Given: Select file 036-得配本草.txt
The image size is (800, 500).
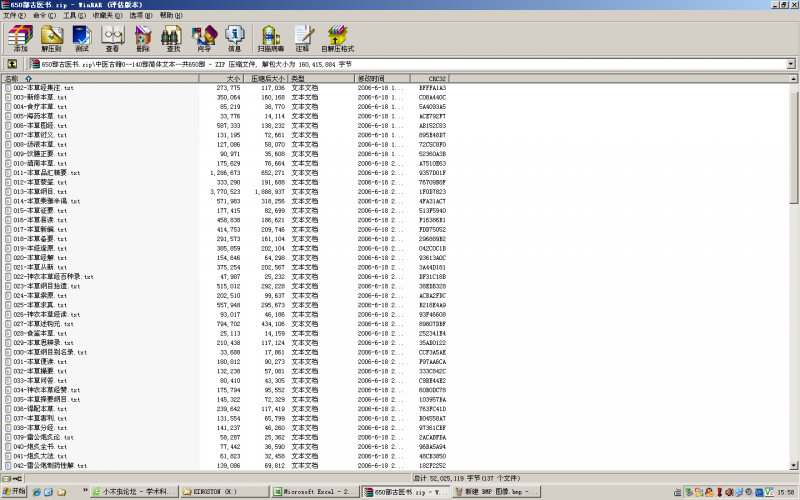Looking at the screenshot, I should (x=40, y=409).
